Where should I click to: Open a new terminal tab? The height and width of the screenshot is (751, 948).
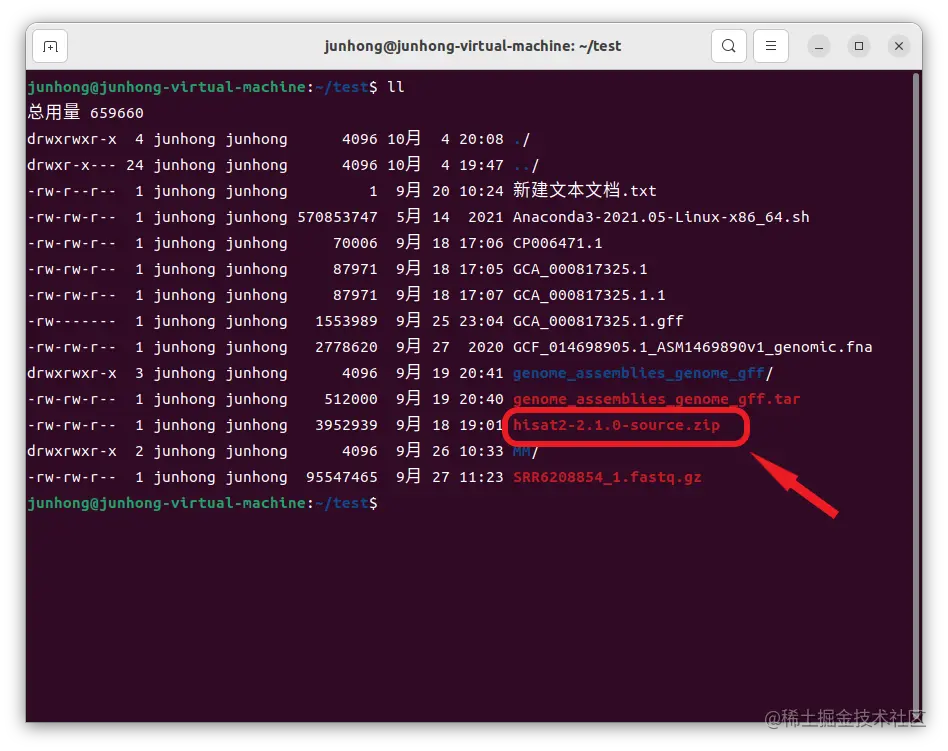pyautogui.click(x=50, y=46)
